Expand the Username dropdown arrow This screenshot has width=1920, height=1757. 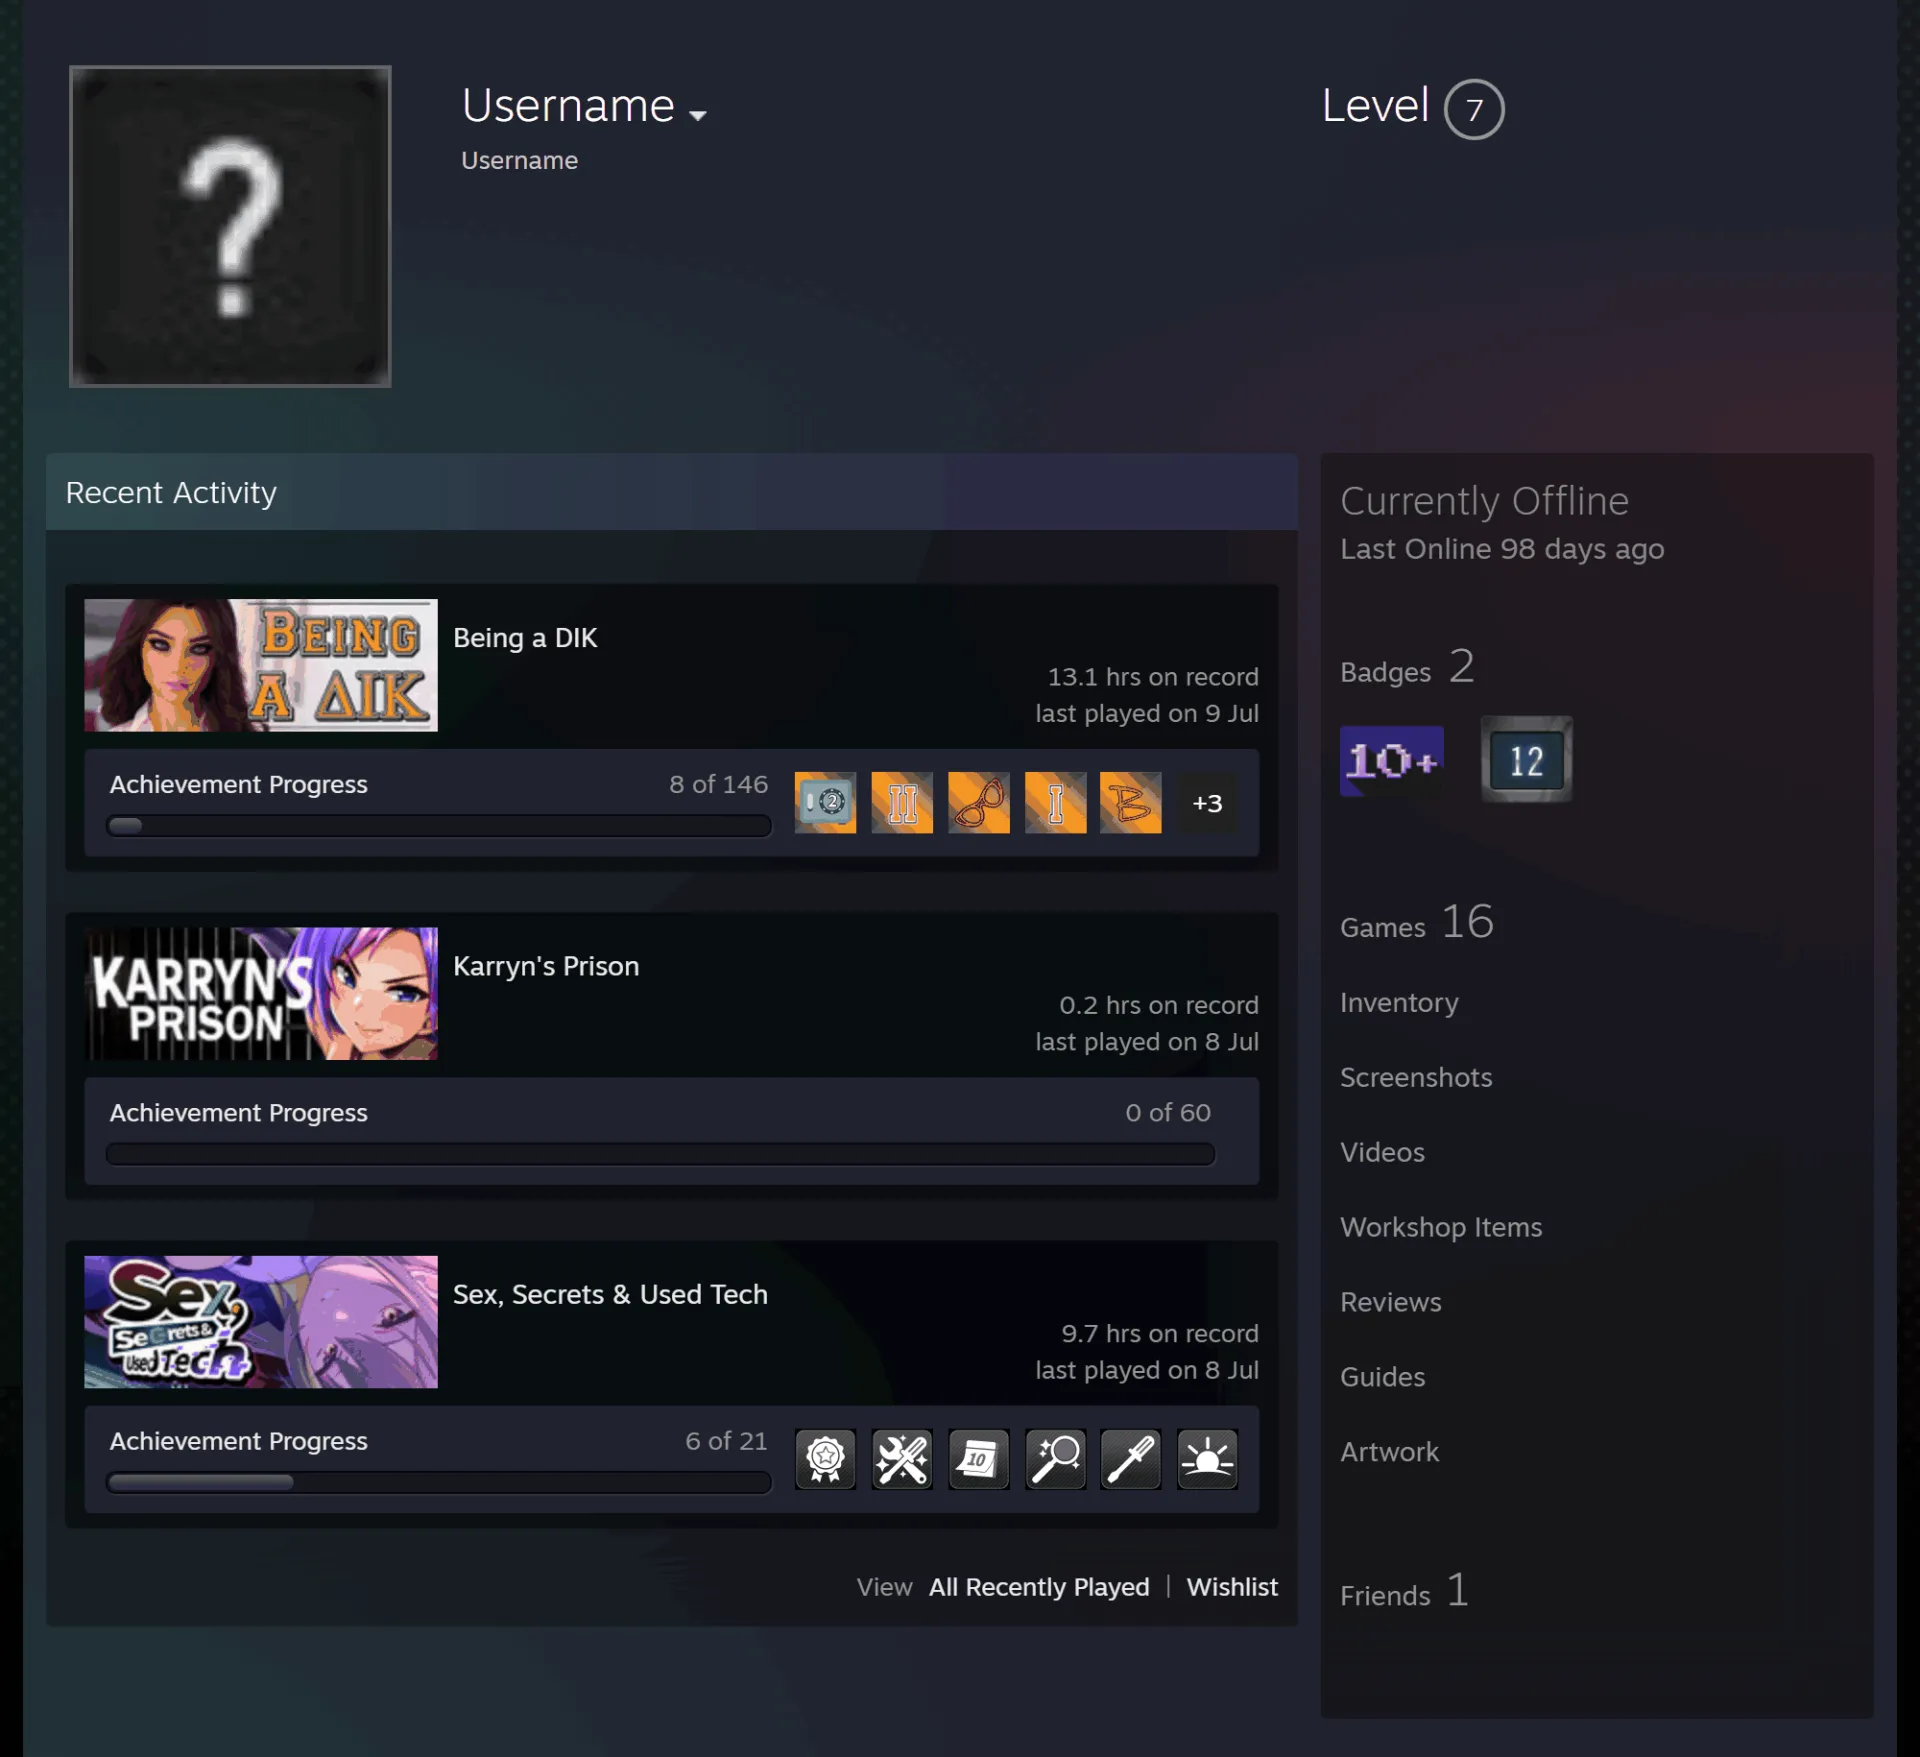point(698,115)
